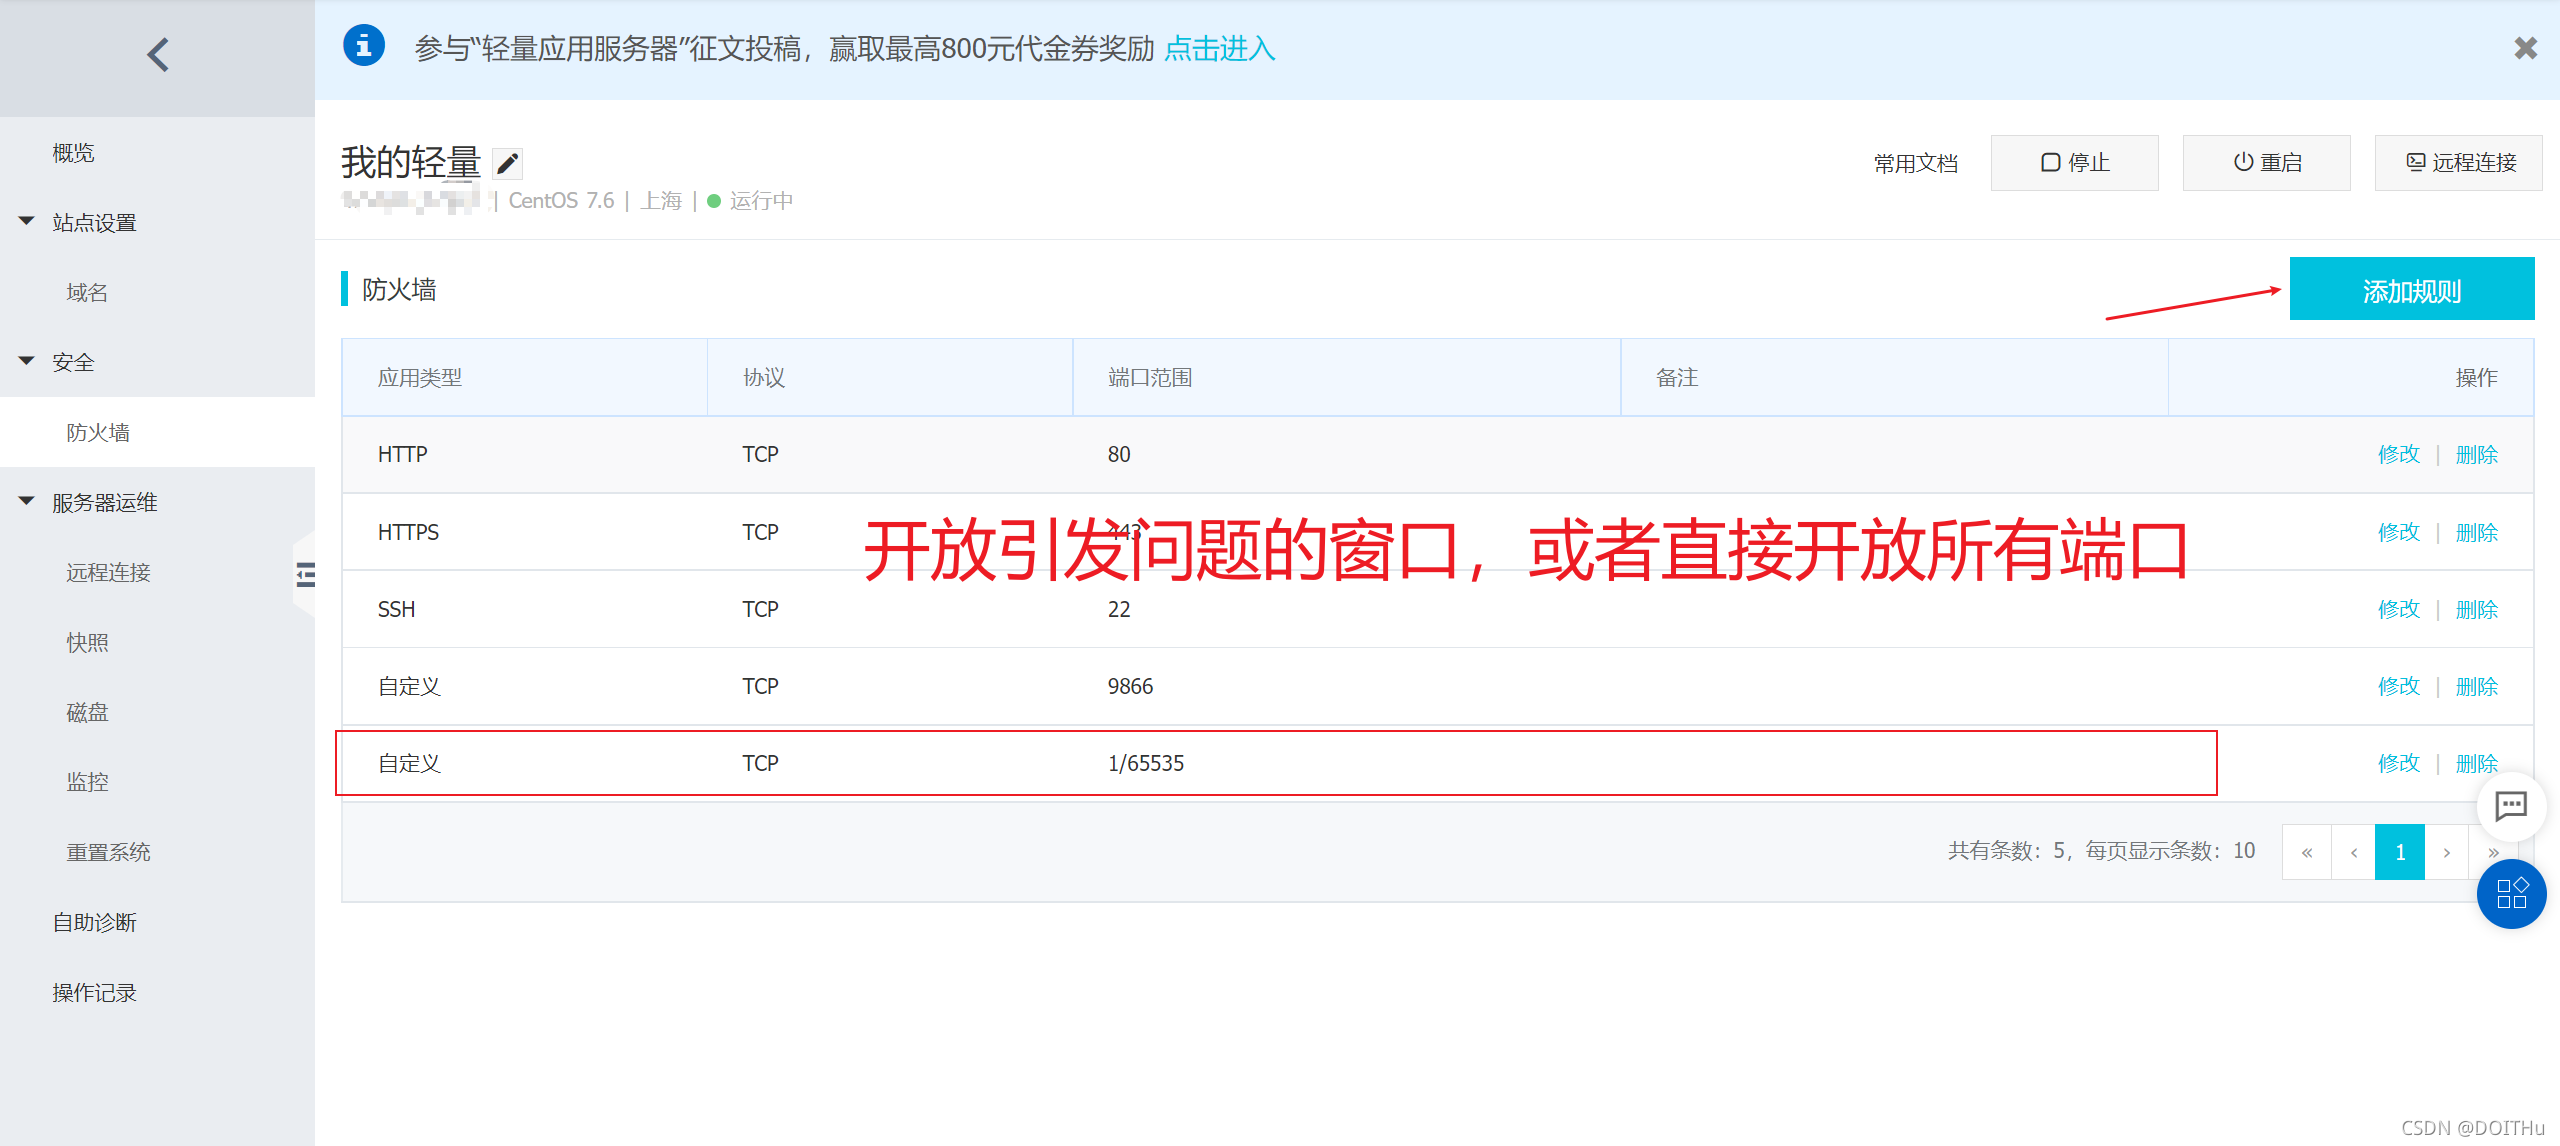Open 远程连接 (remote connection) from the top bar
This screenshot has height=1146, width=2560.
(2459, 163)
